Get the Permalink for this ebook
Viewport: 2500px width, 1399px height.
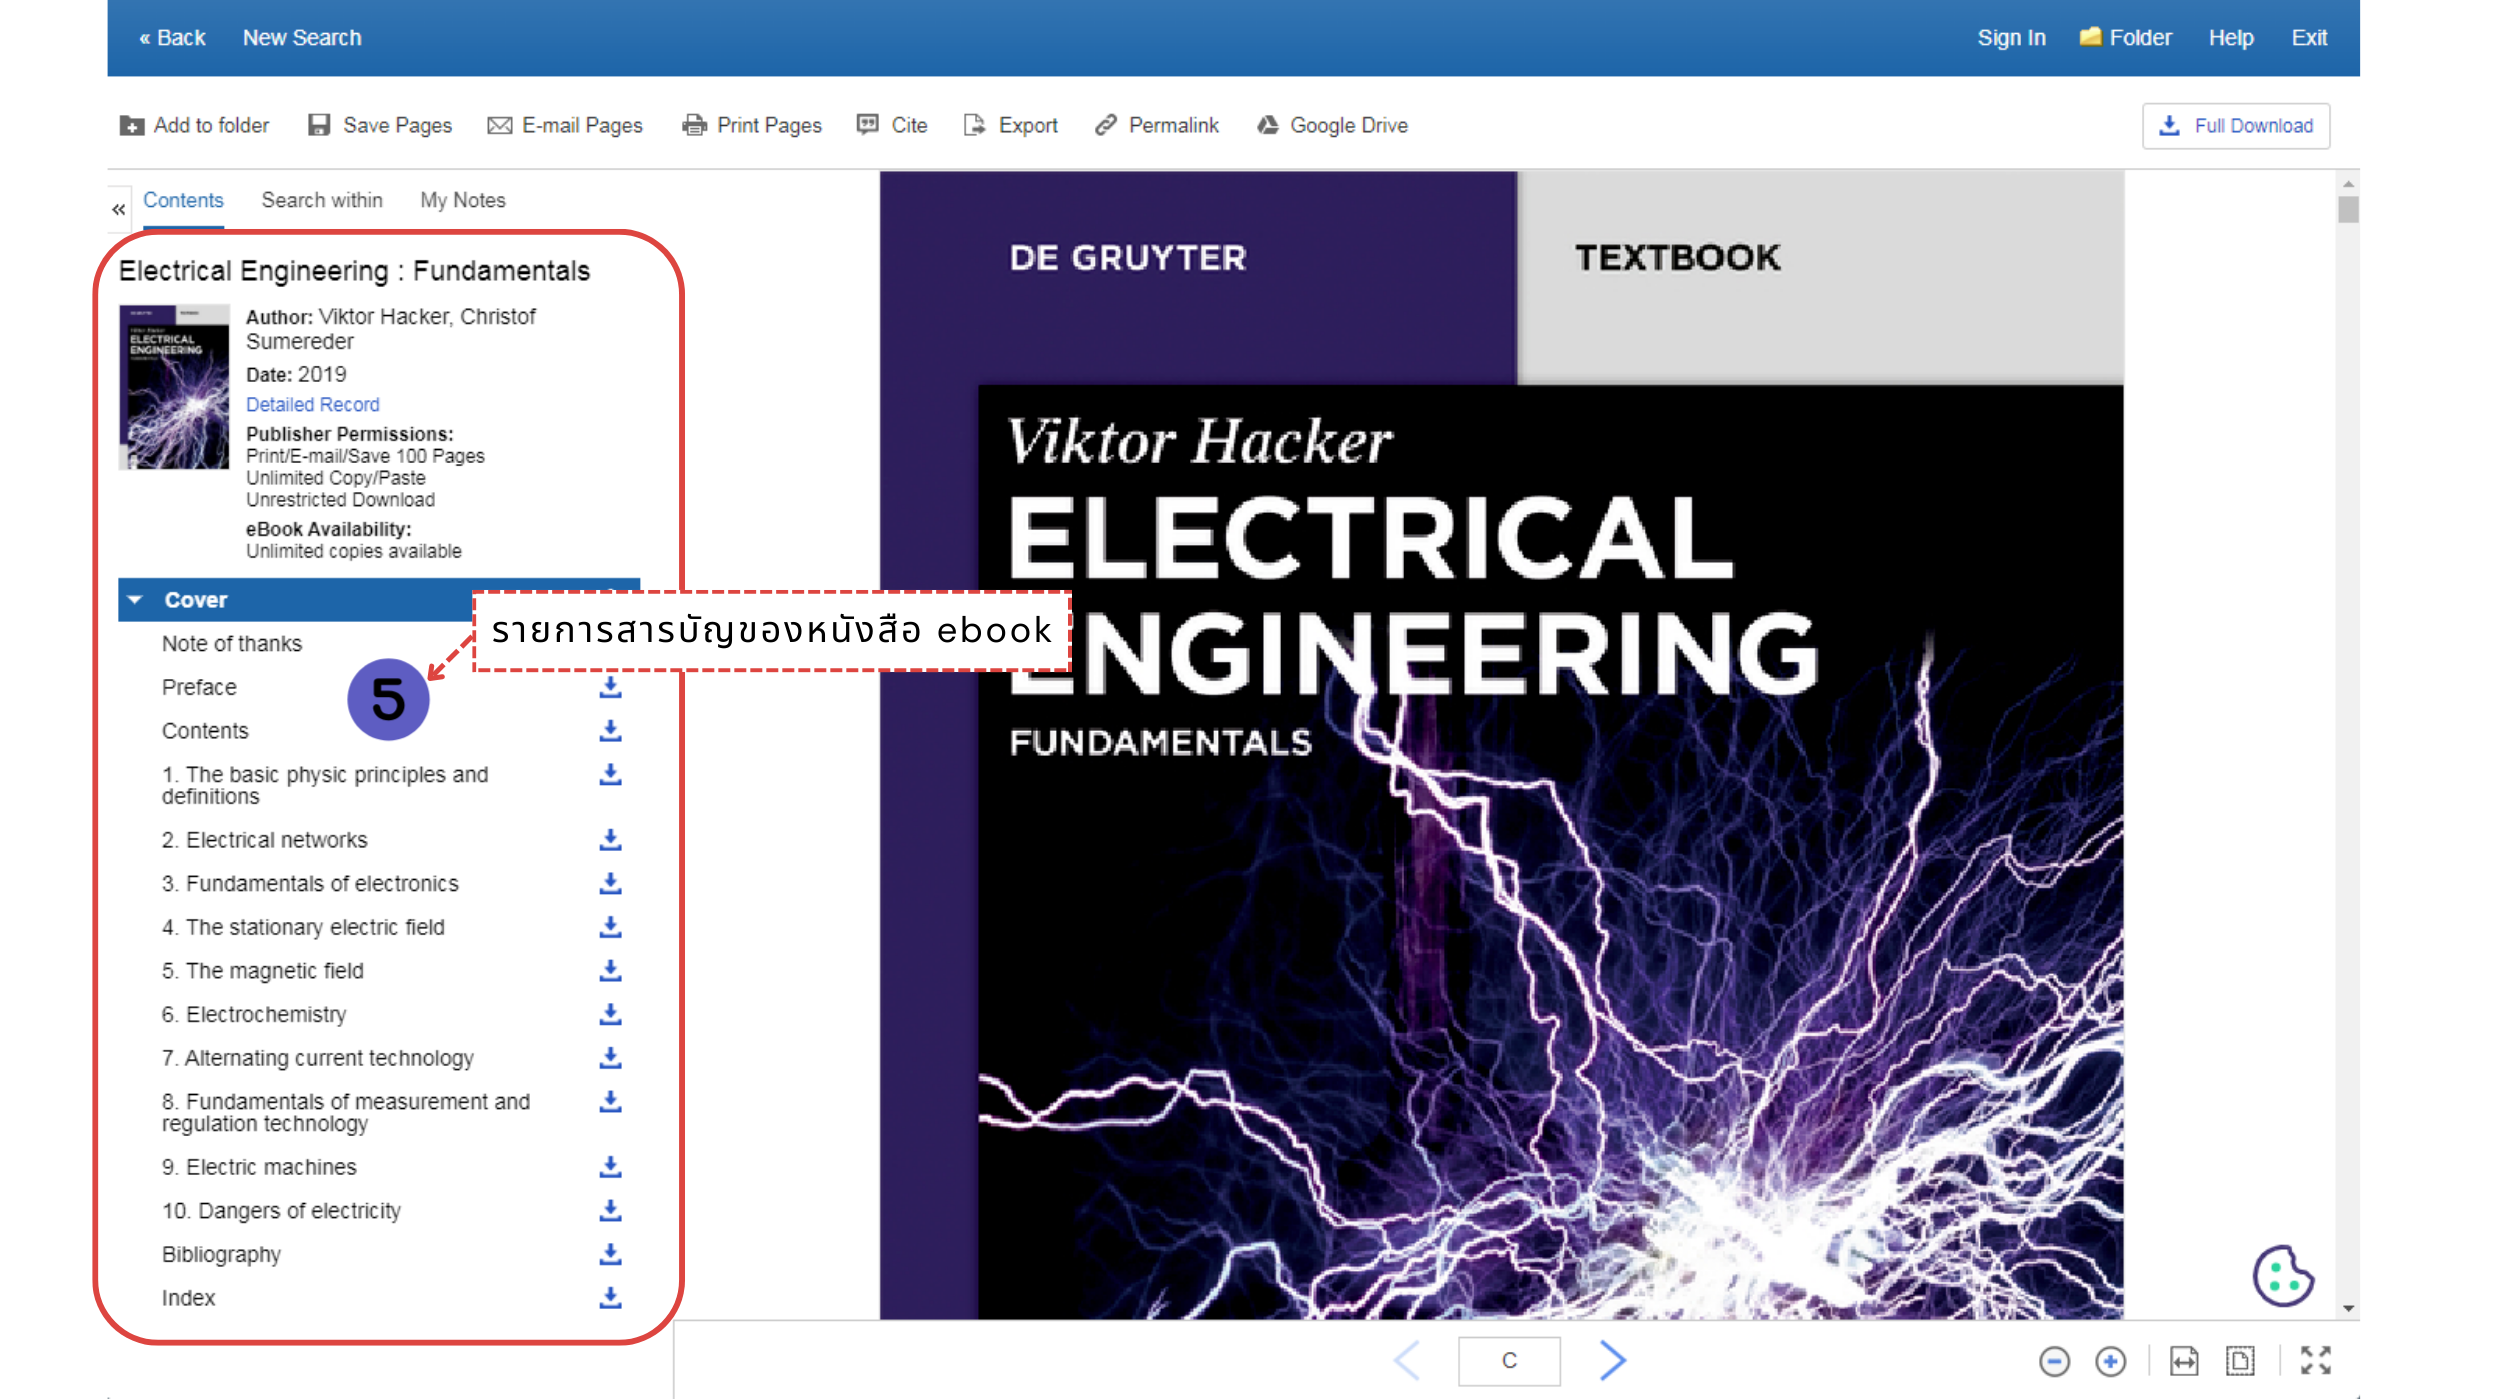tap(1156, 125)
